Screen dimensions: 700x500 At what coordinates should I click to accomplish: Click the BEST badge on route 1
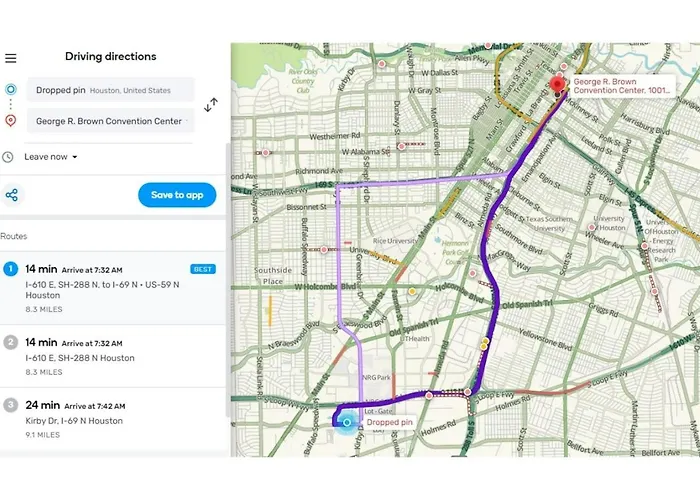point(202,269)
